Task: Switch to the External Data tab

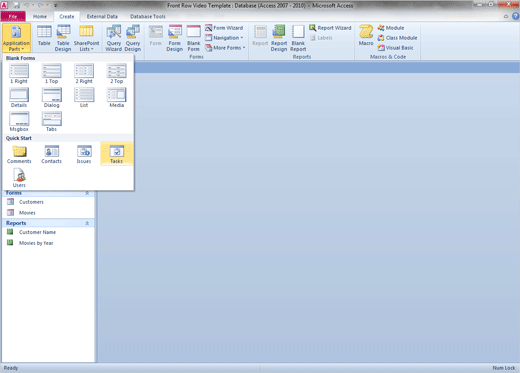Action: pyautogui.click(x=102, y=16)
